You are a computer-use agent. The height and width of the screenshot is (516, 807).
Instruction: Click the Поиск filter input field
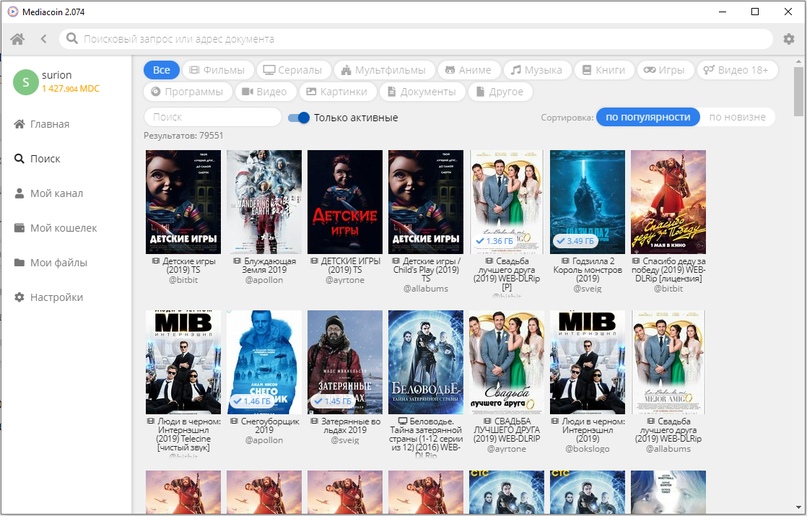point(212,117)
